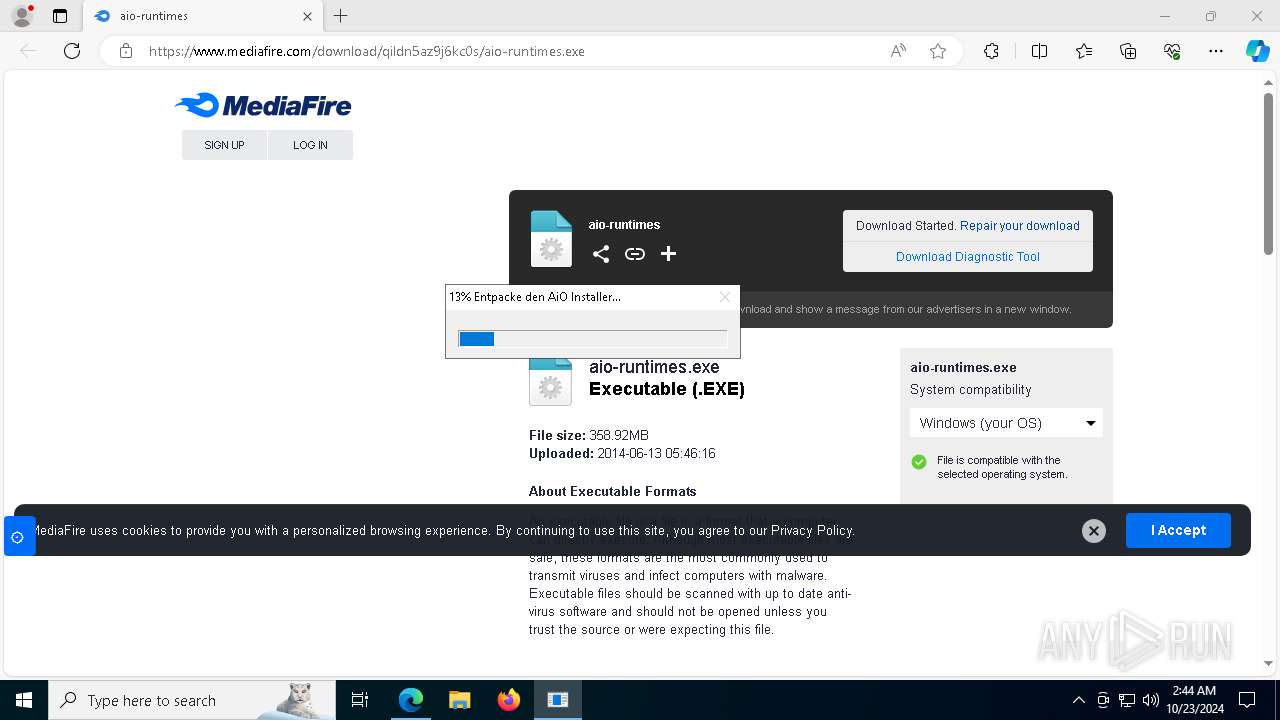Click Repair your download link

click(1020, 226)
